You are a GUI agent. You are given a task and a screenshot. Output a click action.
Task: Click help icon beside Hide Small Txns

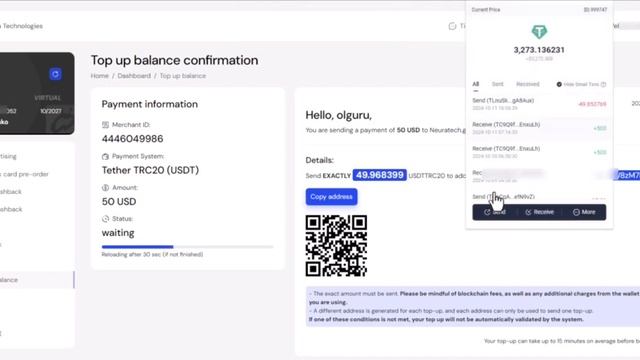tap(604, 84)
